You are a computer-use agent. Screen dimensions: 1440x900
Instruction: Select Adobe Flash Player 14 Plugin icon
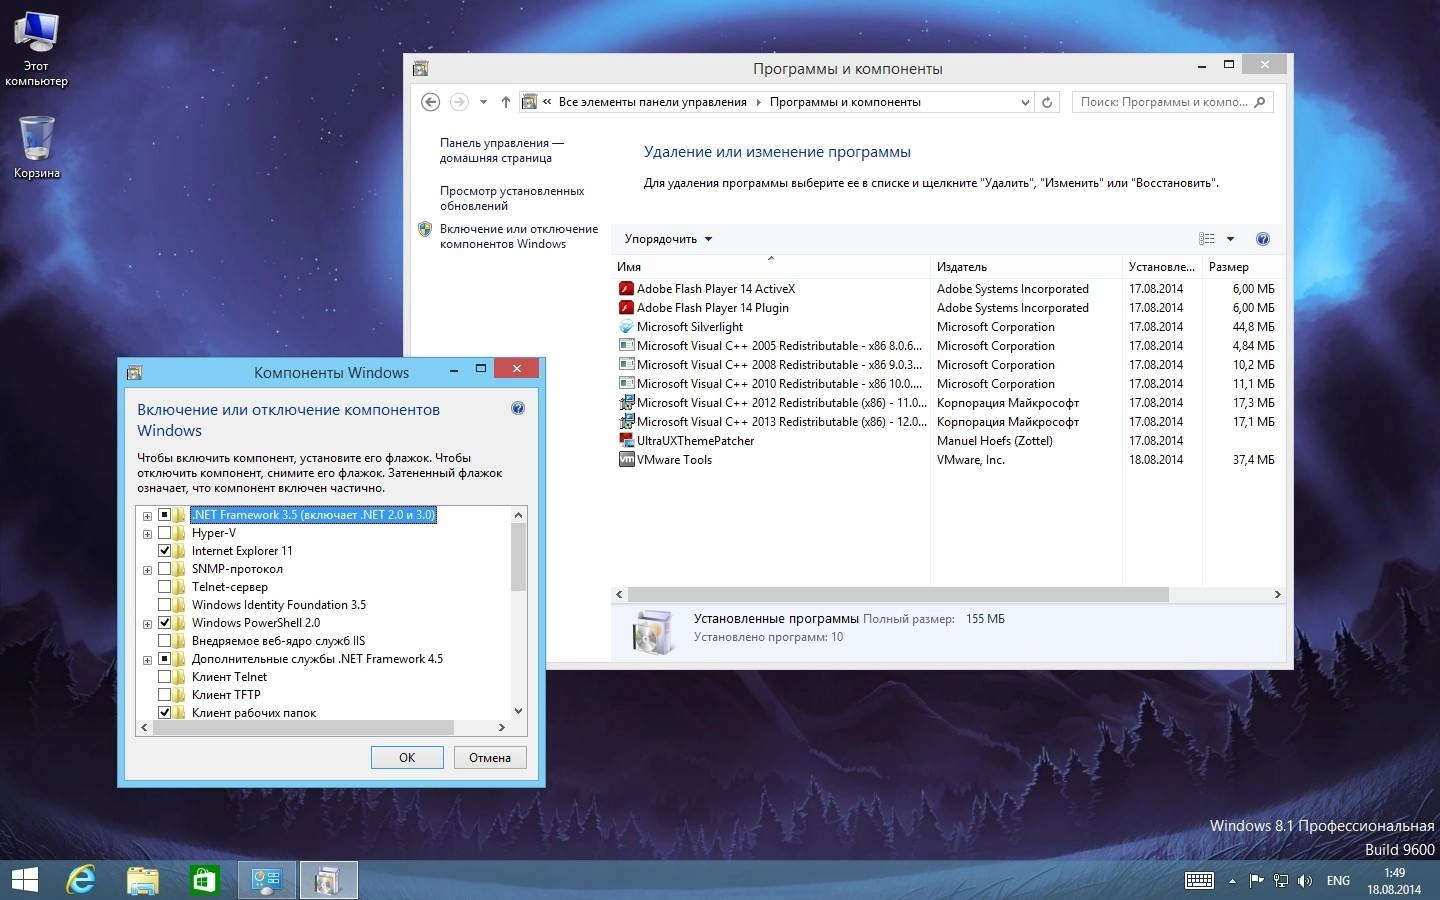pyautogui.click(x=626, y=308)
